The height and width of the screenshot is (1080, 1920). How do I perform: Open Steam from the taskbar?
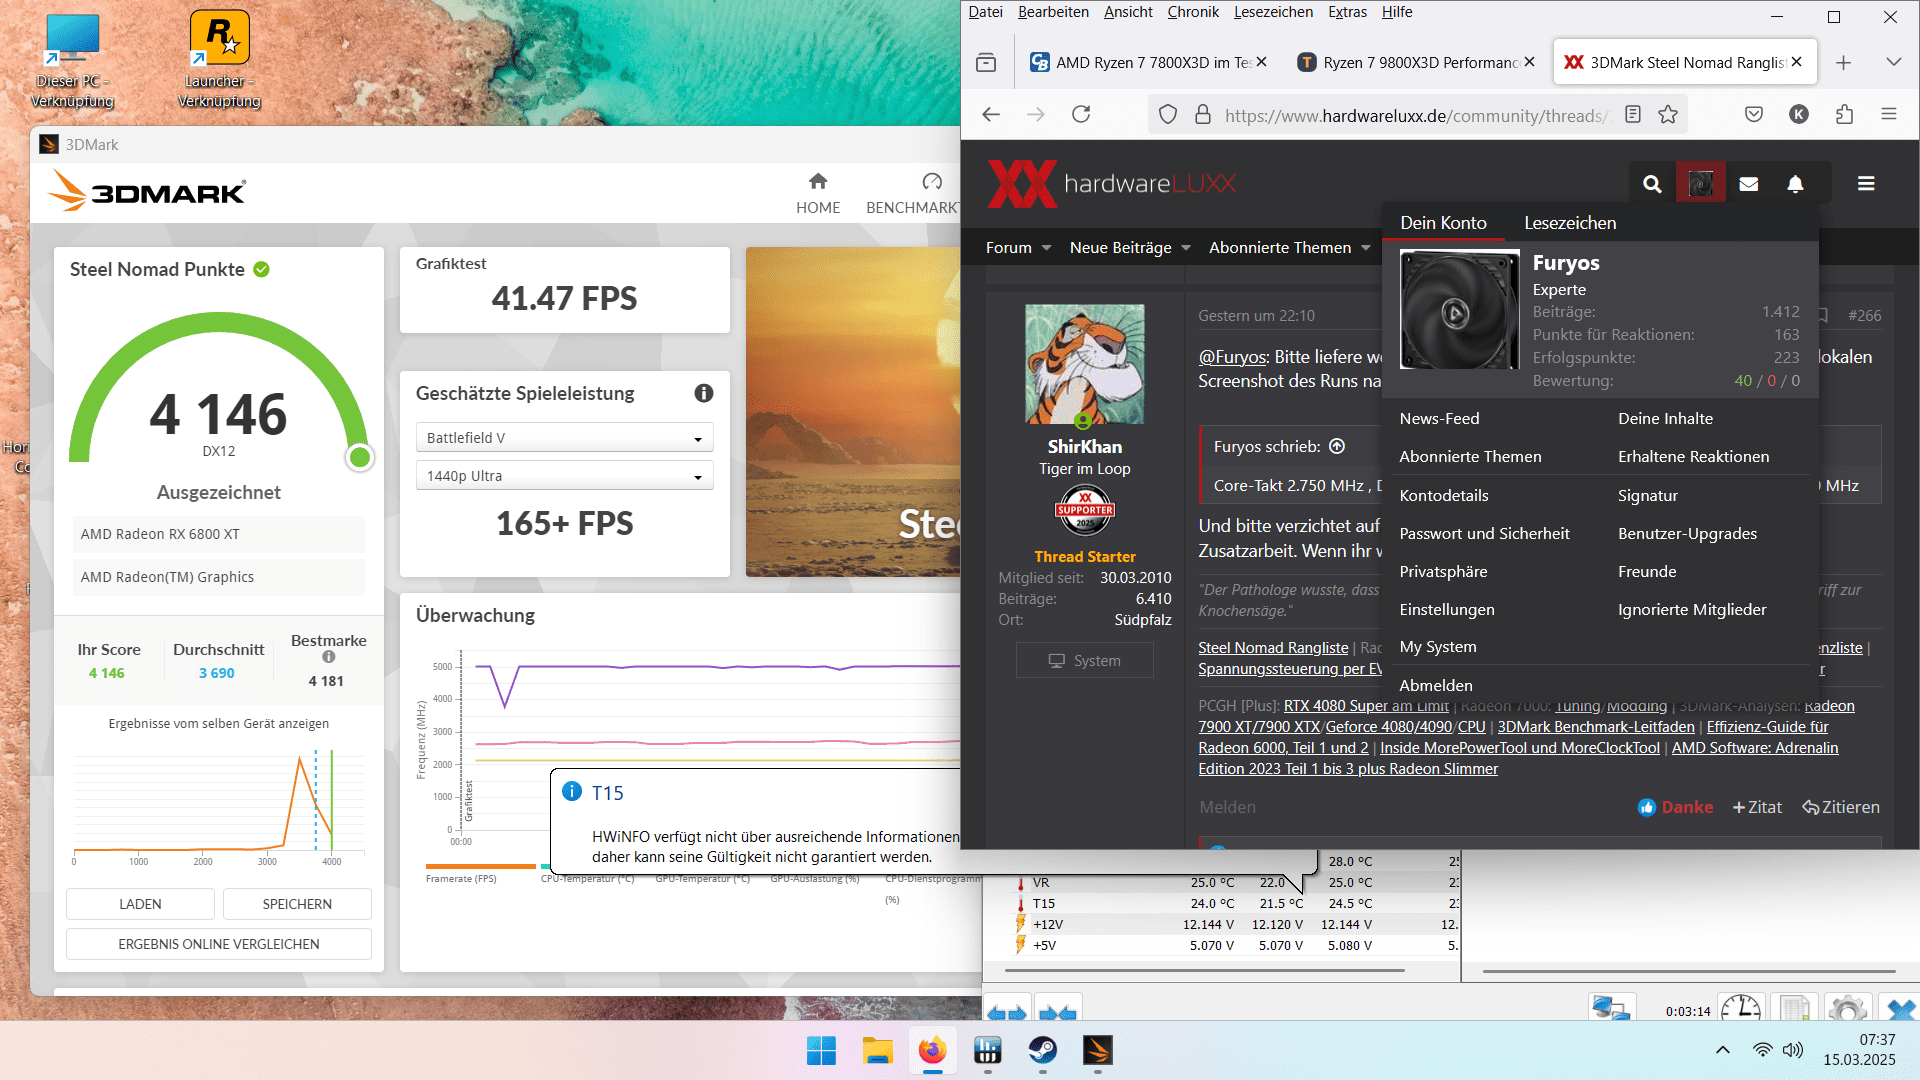tap(1042, 1050)
